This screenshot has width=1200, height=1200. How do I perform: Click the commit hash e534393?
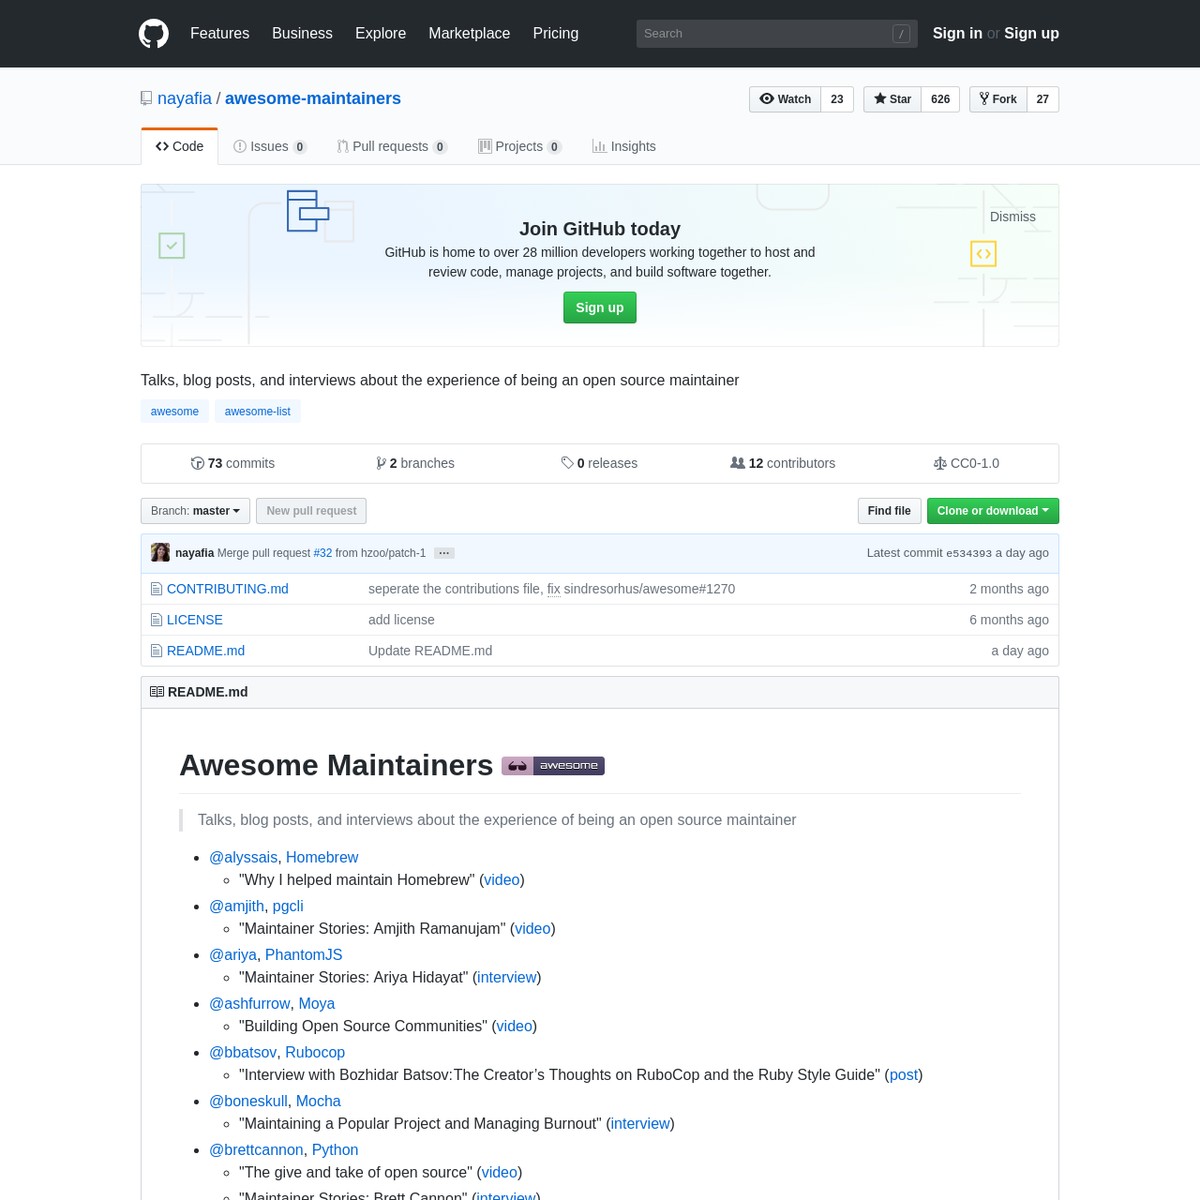(x=969, y=553)
